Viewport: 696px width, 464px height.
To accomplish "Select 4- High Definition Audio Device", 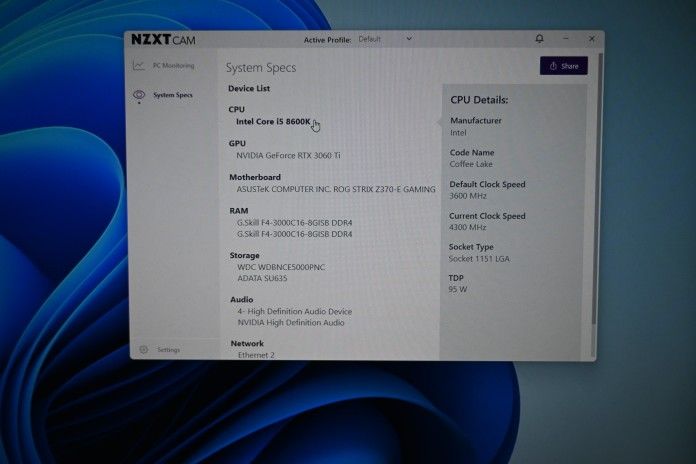I will (x=295, y=312).
